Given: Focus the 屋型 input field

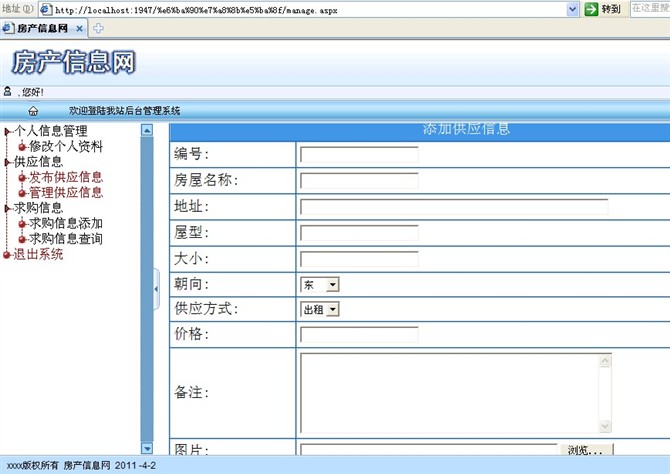Looking at the screenshot, I should tap(359, 233).
